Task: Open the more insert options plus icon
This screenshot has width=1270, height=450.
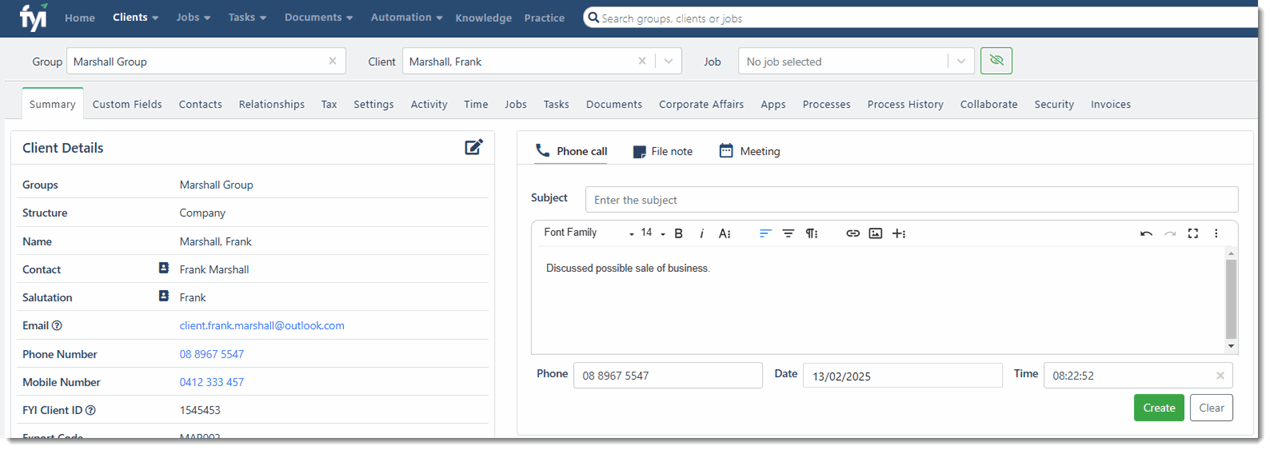Action: click(x=899, y=233)
